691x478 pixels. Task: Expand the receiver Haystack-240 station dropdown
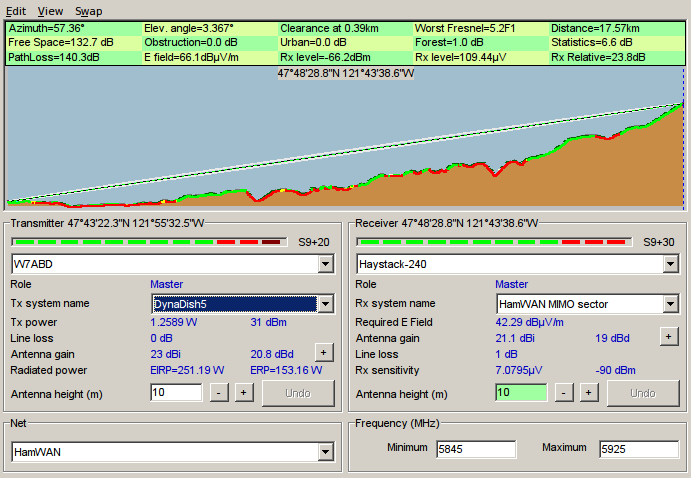coord(669,264)
